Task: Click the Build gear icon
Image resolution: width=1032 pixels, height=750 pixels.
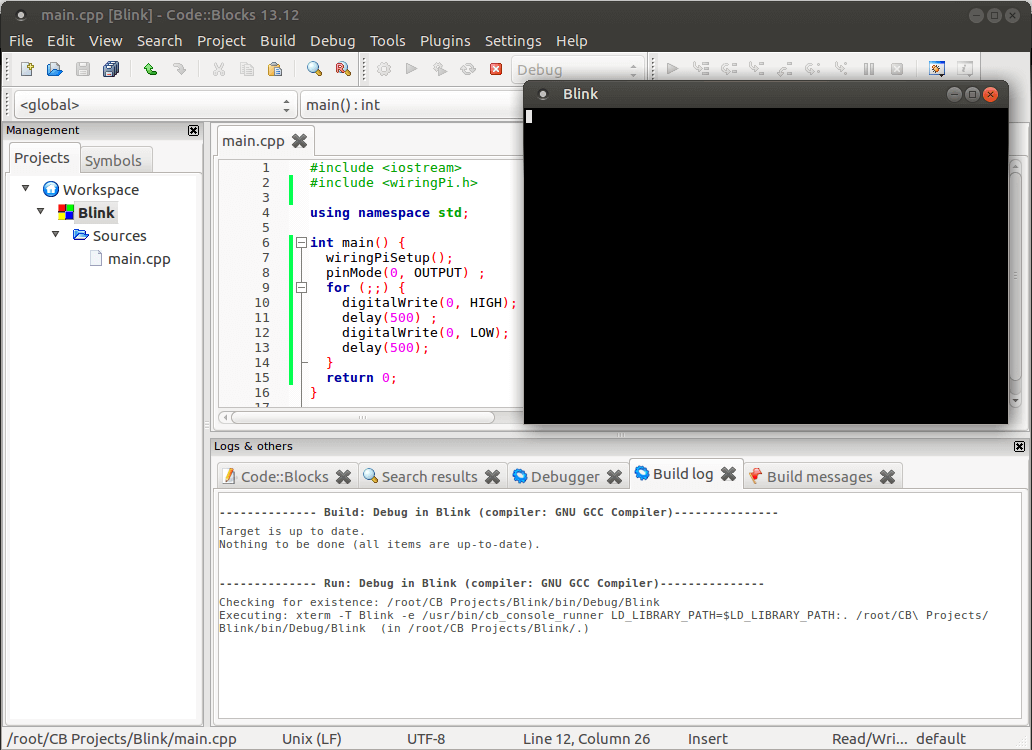Action: [x=384, y=69]
